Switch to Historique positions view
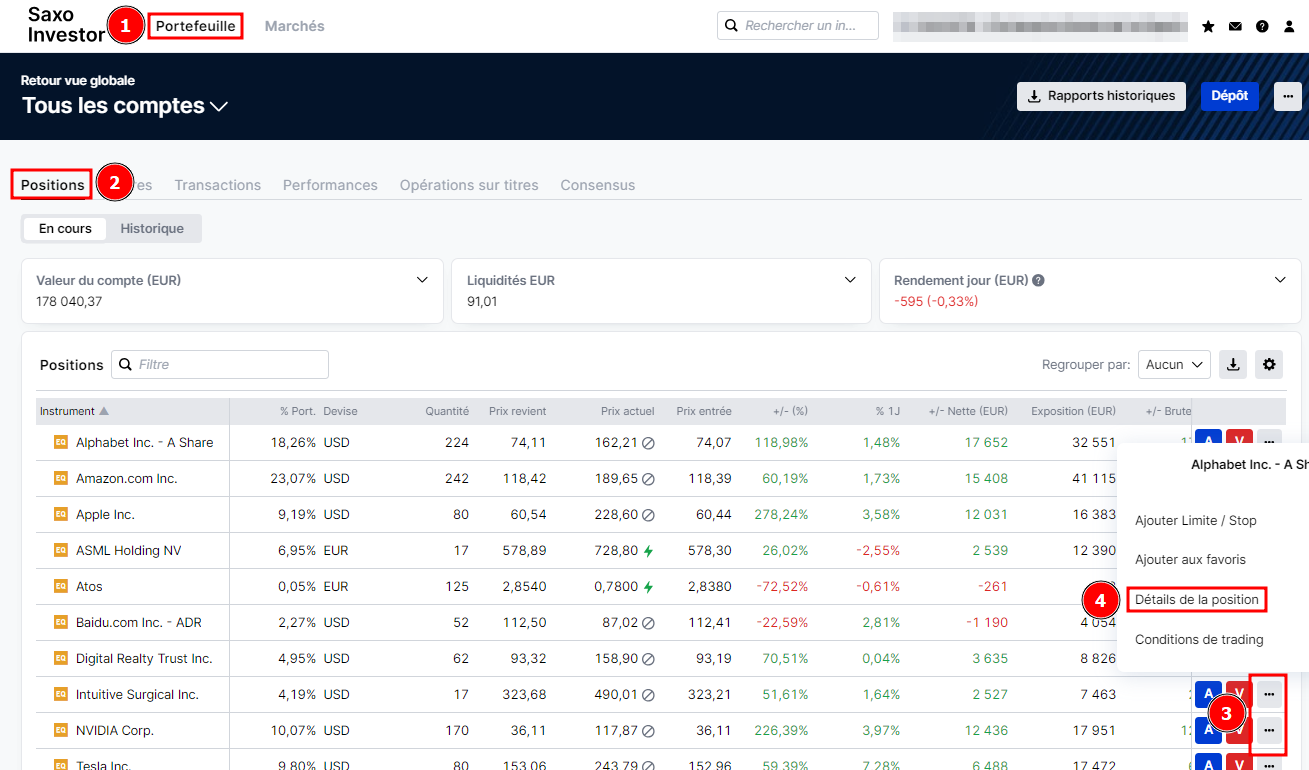Image resolution: width=1309 pixels, height=770 pixels. 152,228
